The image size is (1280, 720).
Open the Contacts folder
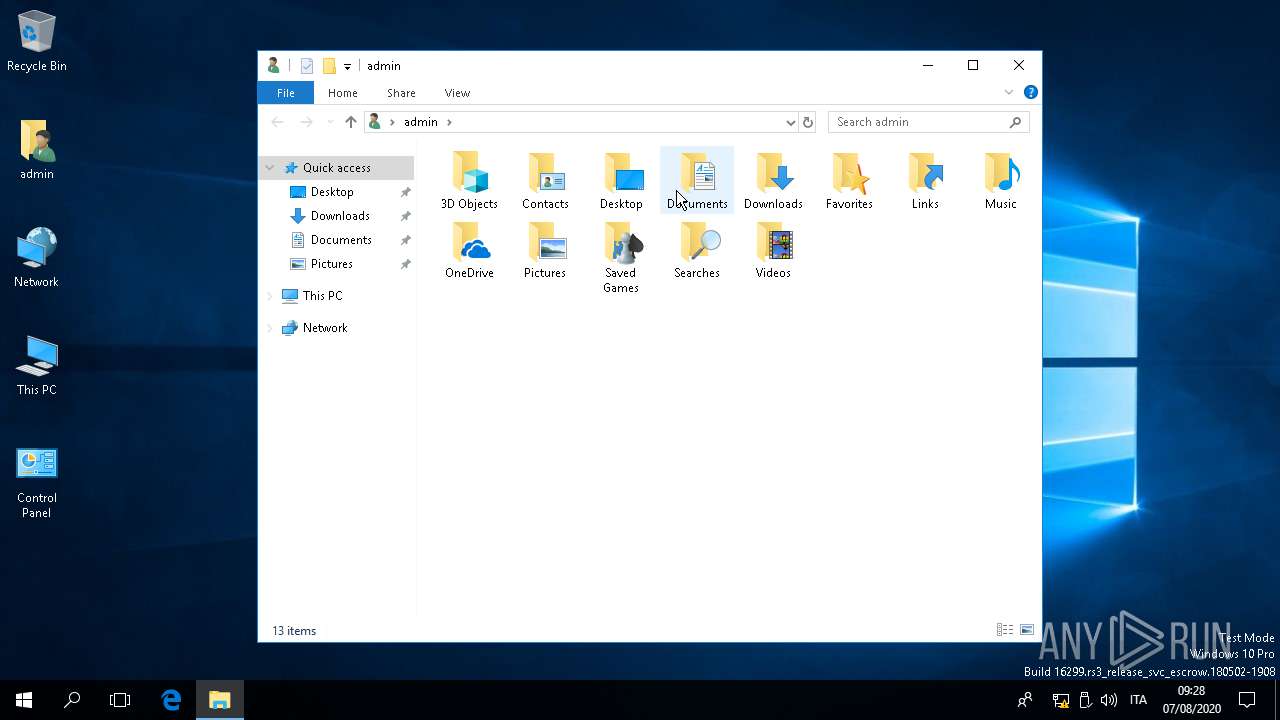point(545,180)
